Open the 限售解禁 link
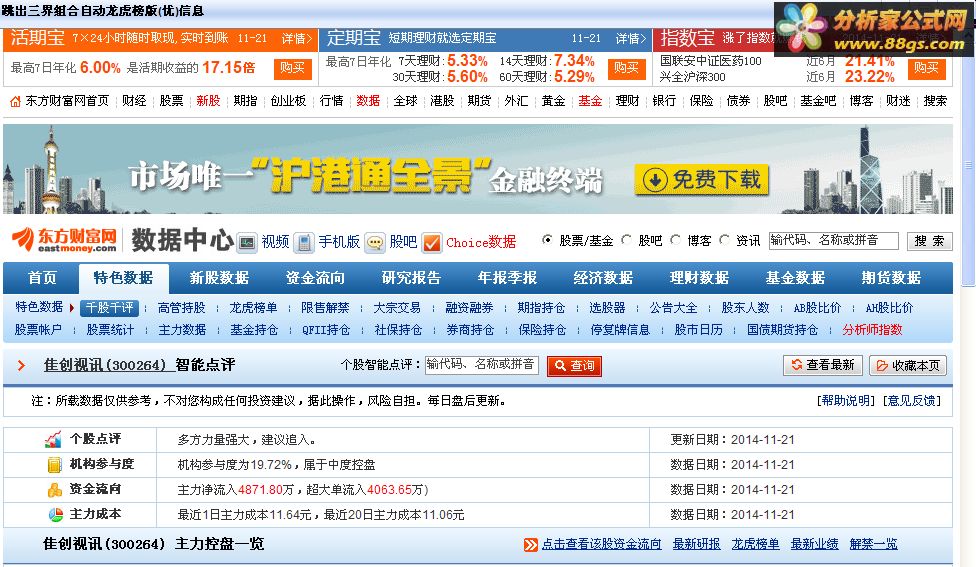This screenshot has height=567, width=976. [325, 308]
